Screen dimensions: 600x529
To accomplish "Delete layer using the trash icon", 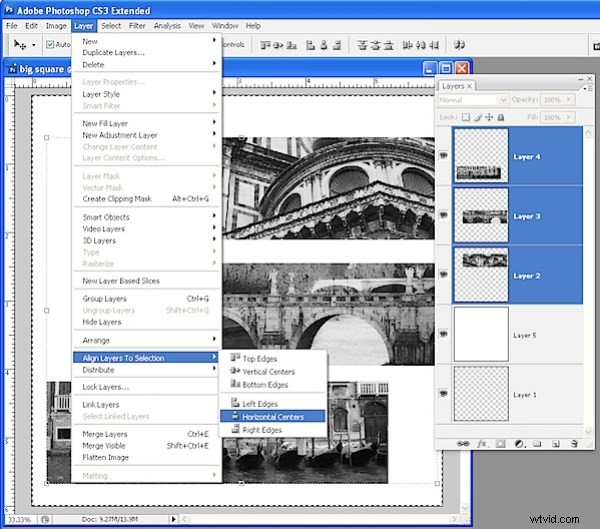I will (574, 443).
